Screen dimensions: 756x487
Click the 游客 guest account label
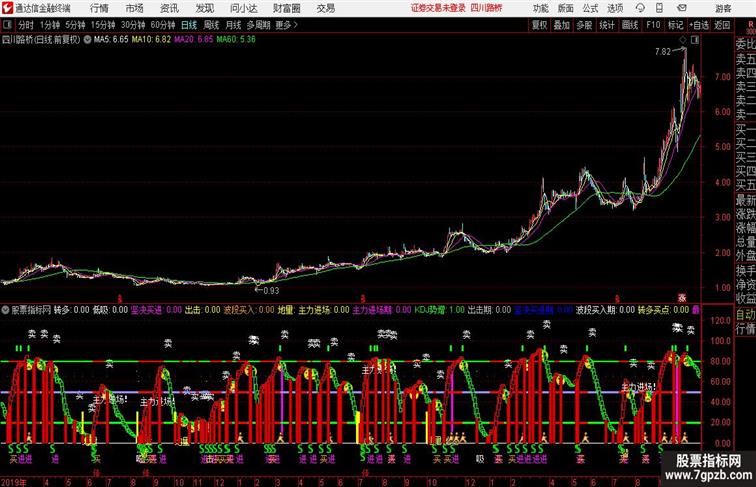point(723,8)
